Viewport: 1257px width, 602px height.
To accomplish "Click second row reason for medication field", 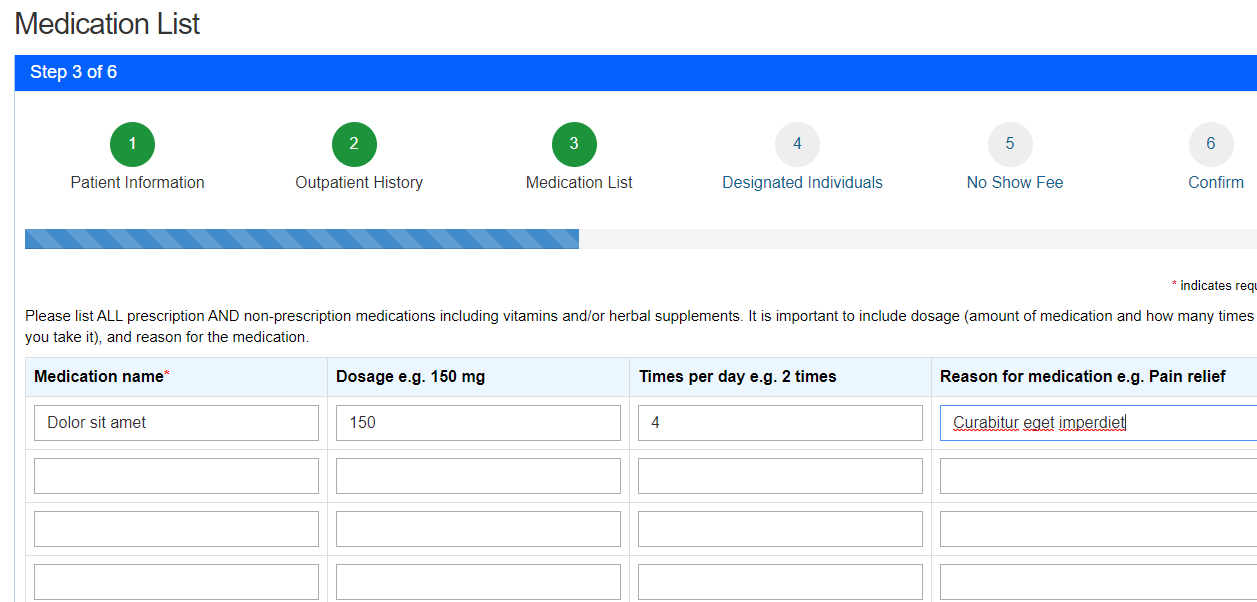I will [1098, 476].
